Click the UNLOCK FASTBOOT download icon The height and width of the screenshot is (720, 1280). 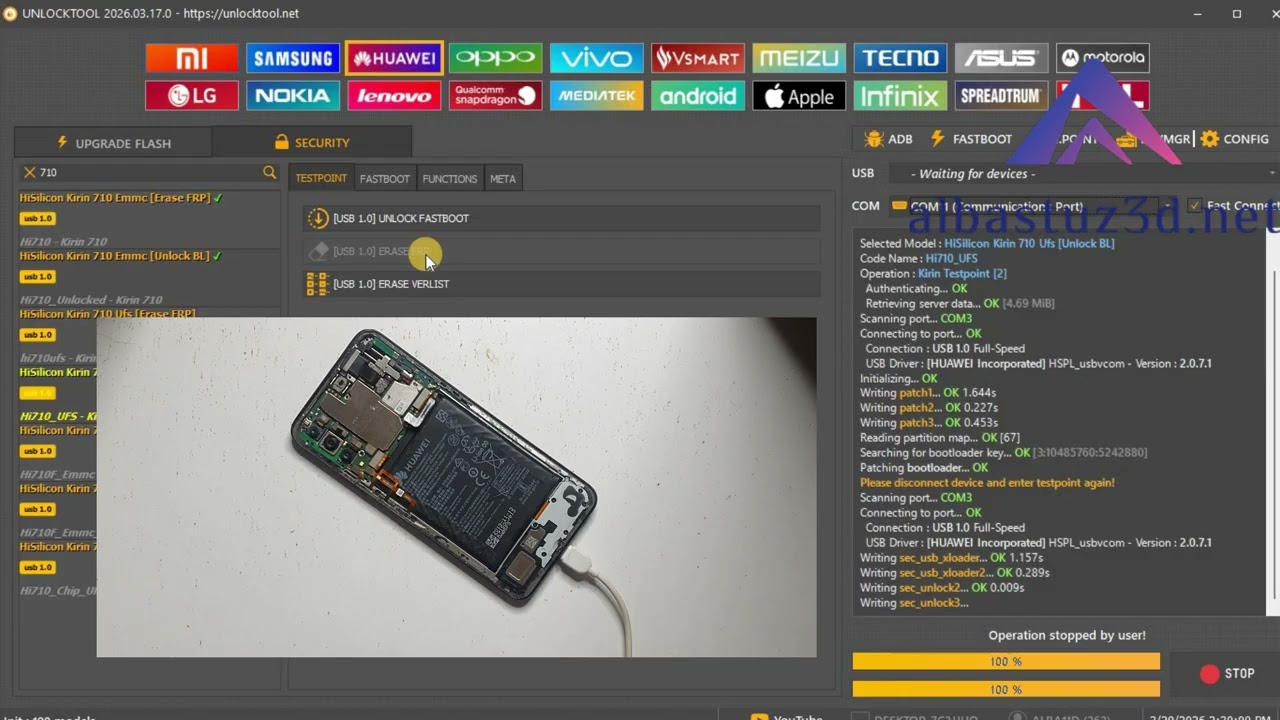tap(317, 218)
